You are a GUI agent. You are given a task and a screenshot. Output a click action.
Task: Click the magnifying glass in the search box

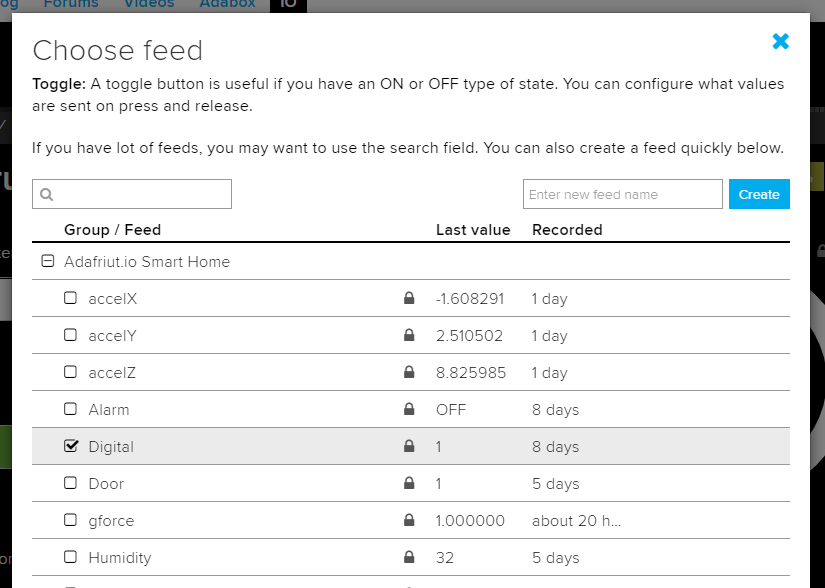[48, 193]
